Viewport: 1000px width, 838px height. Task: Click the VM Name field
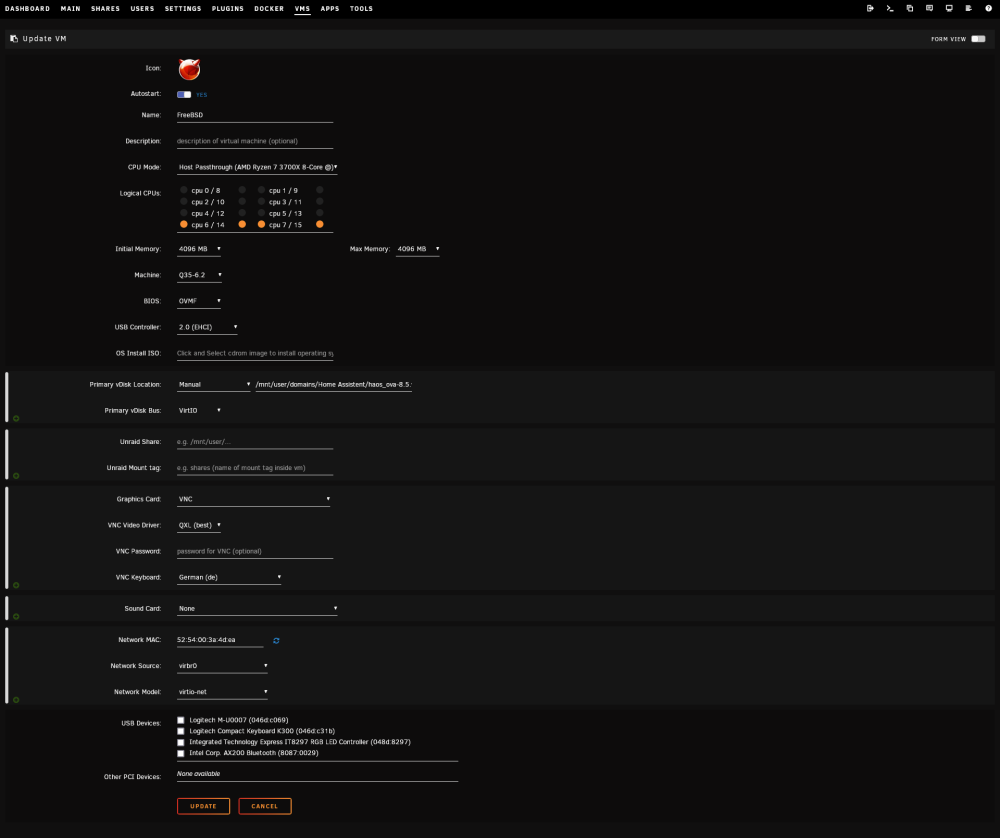[255, 115]
